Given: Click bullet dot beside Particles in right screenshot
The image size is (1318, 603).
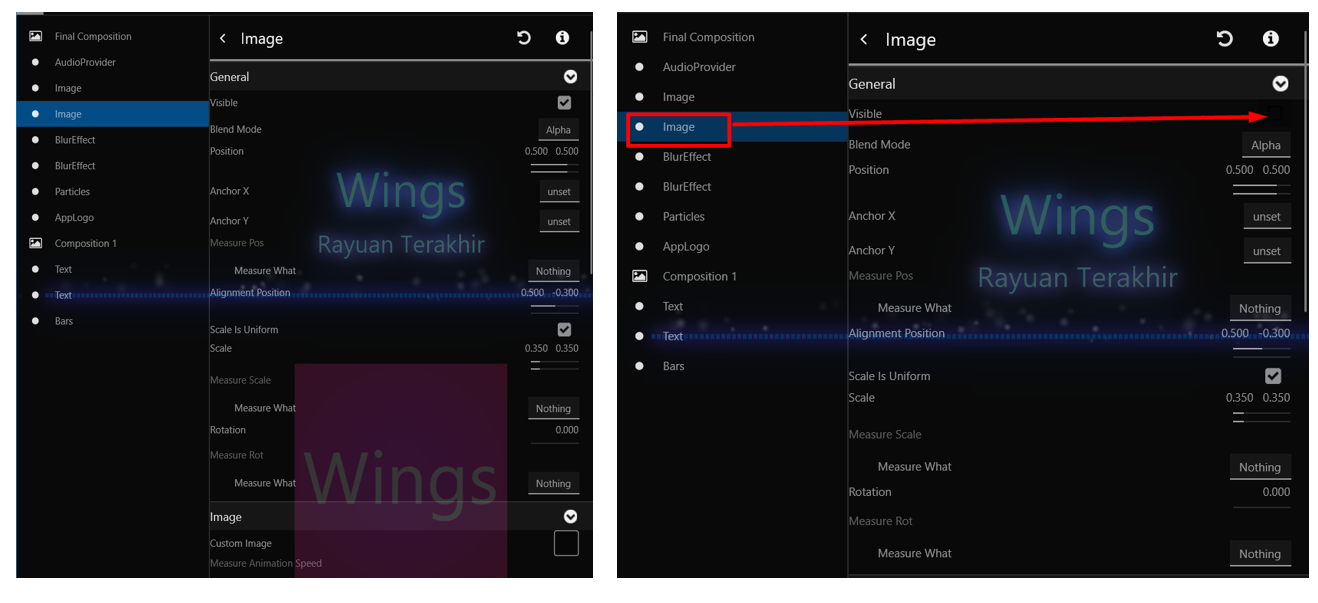Looking at the screenshot, I should [x=640, y=216].
